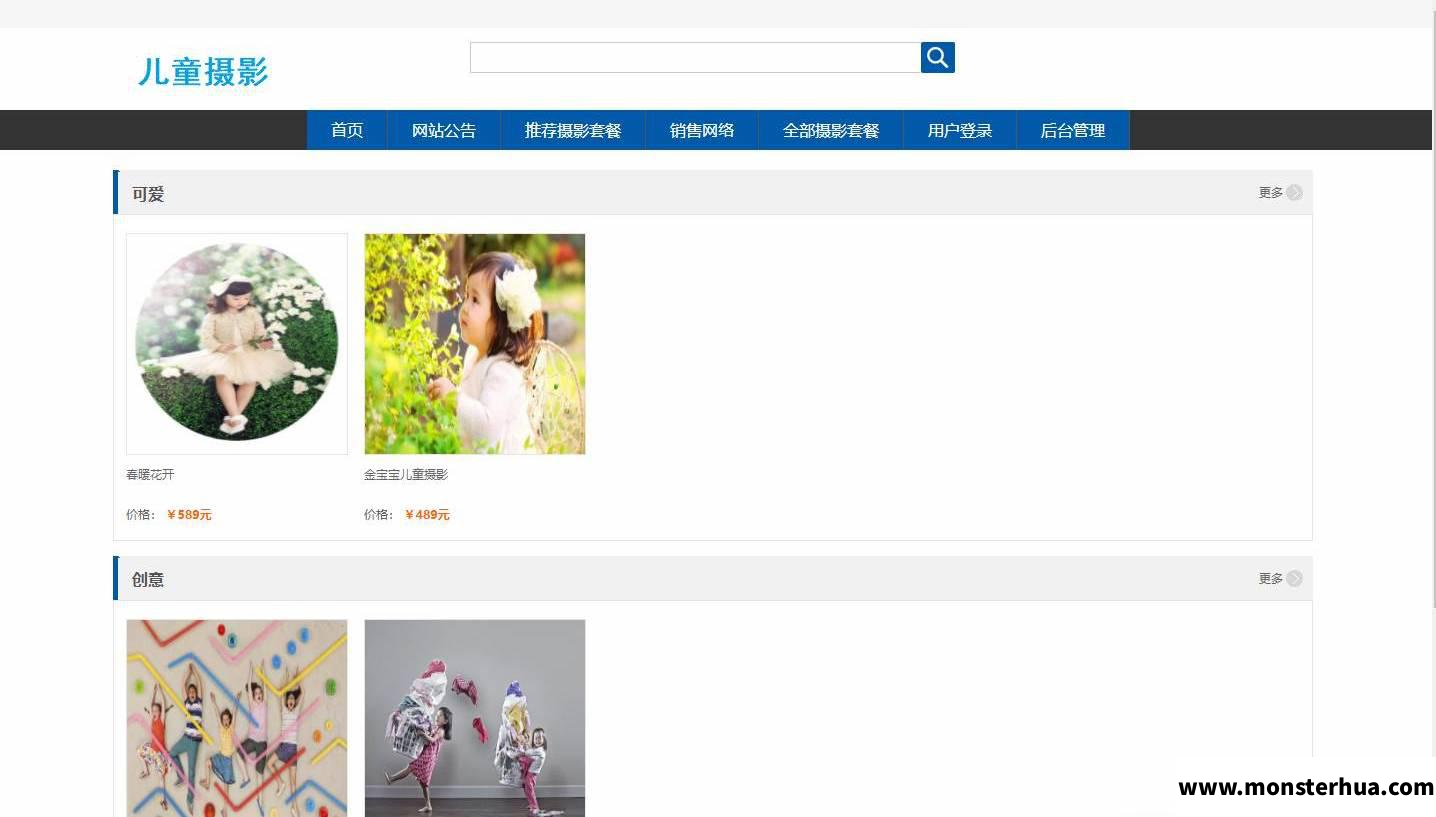Open the jumping kids creative photo
Screen dimensions: 1436x817
click(x=237, y=718)
